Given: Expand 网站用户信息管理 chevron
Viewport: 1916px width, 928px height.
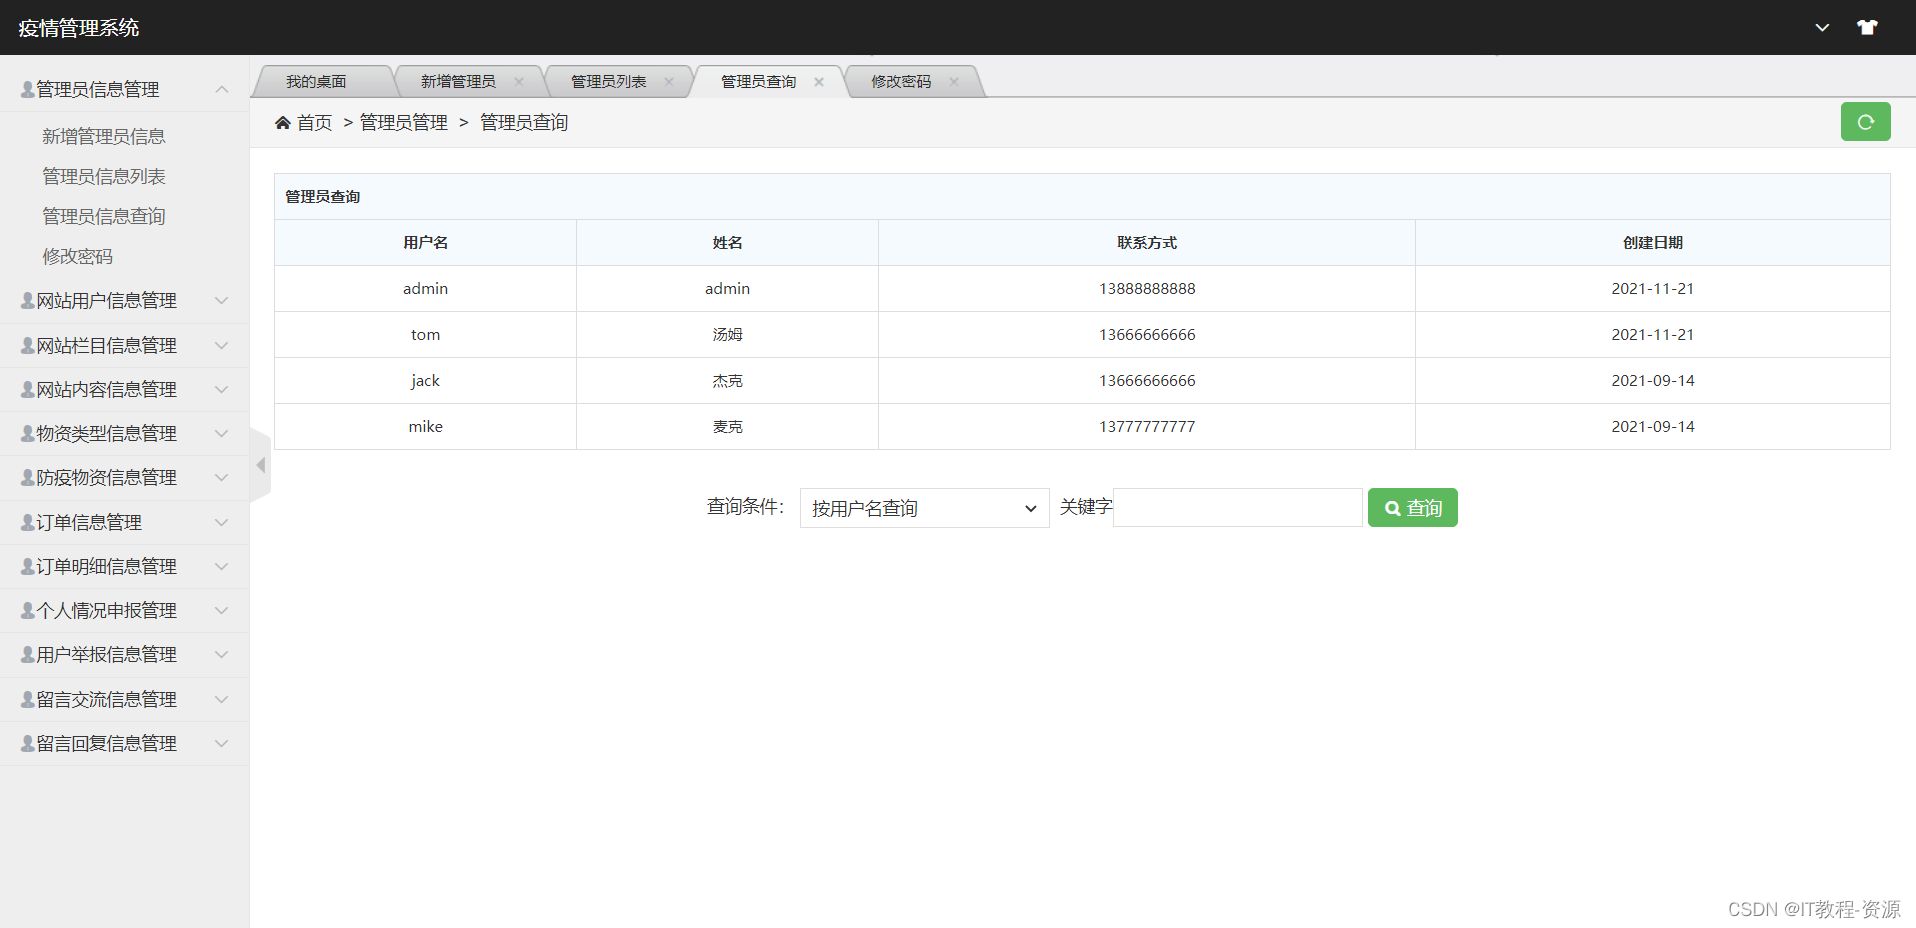Looking at the screenshot, I should [x=222, y=300].
